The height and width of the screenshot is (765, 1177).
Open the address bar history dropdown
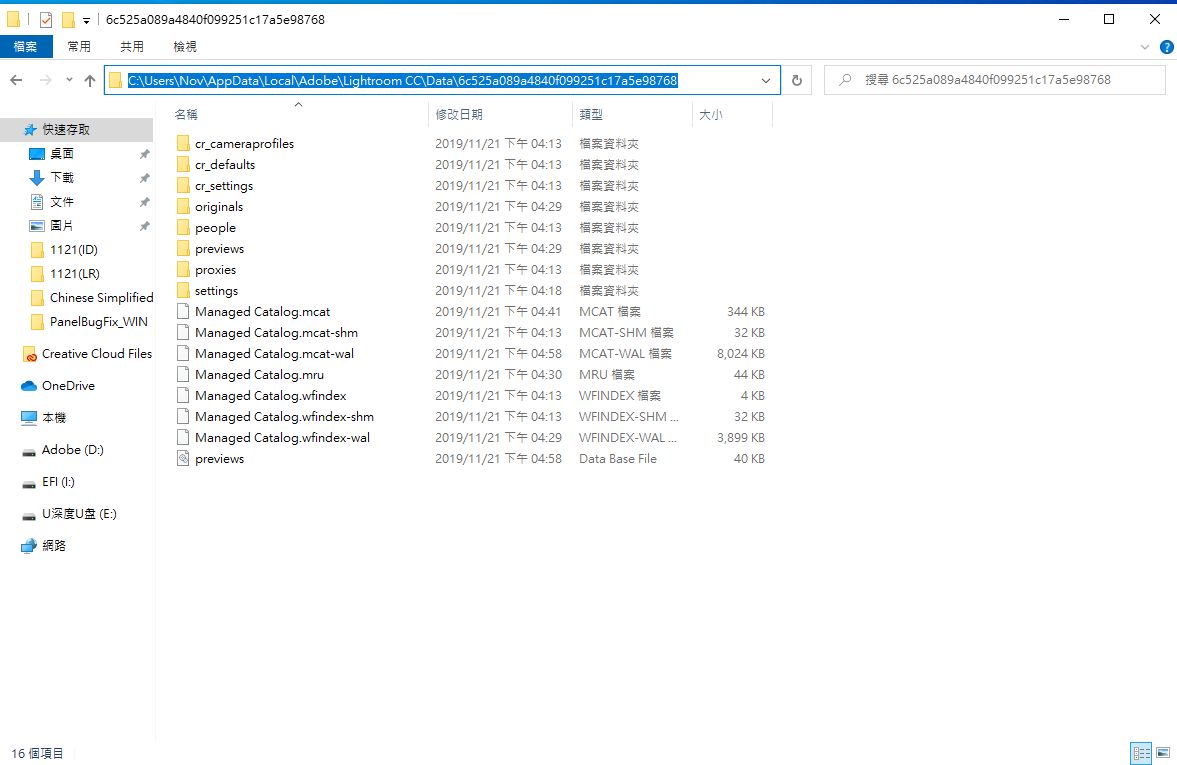tap(766, 80)
